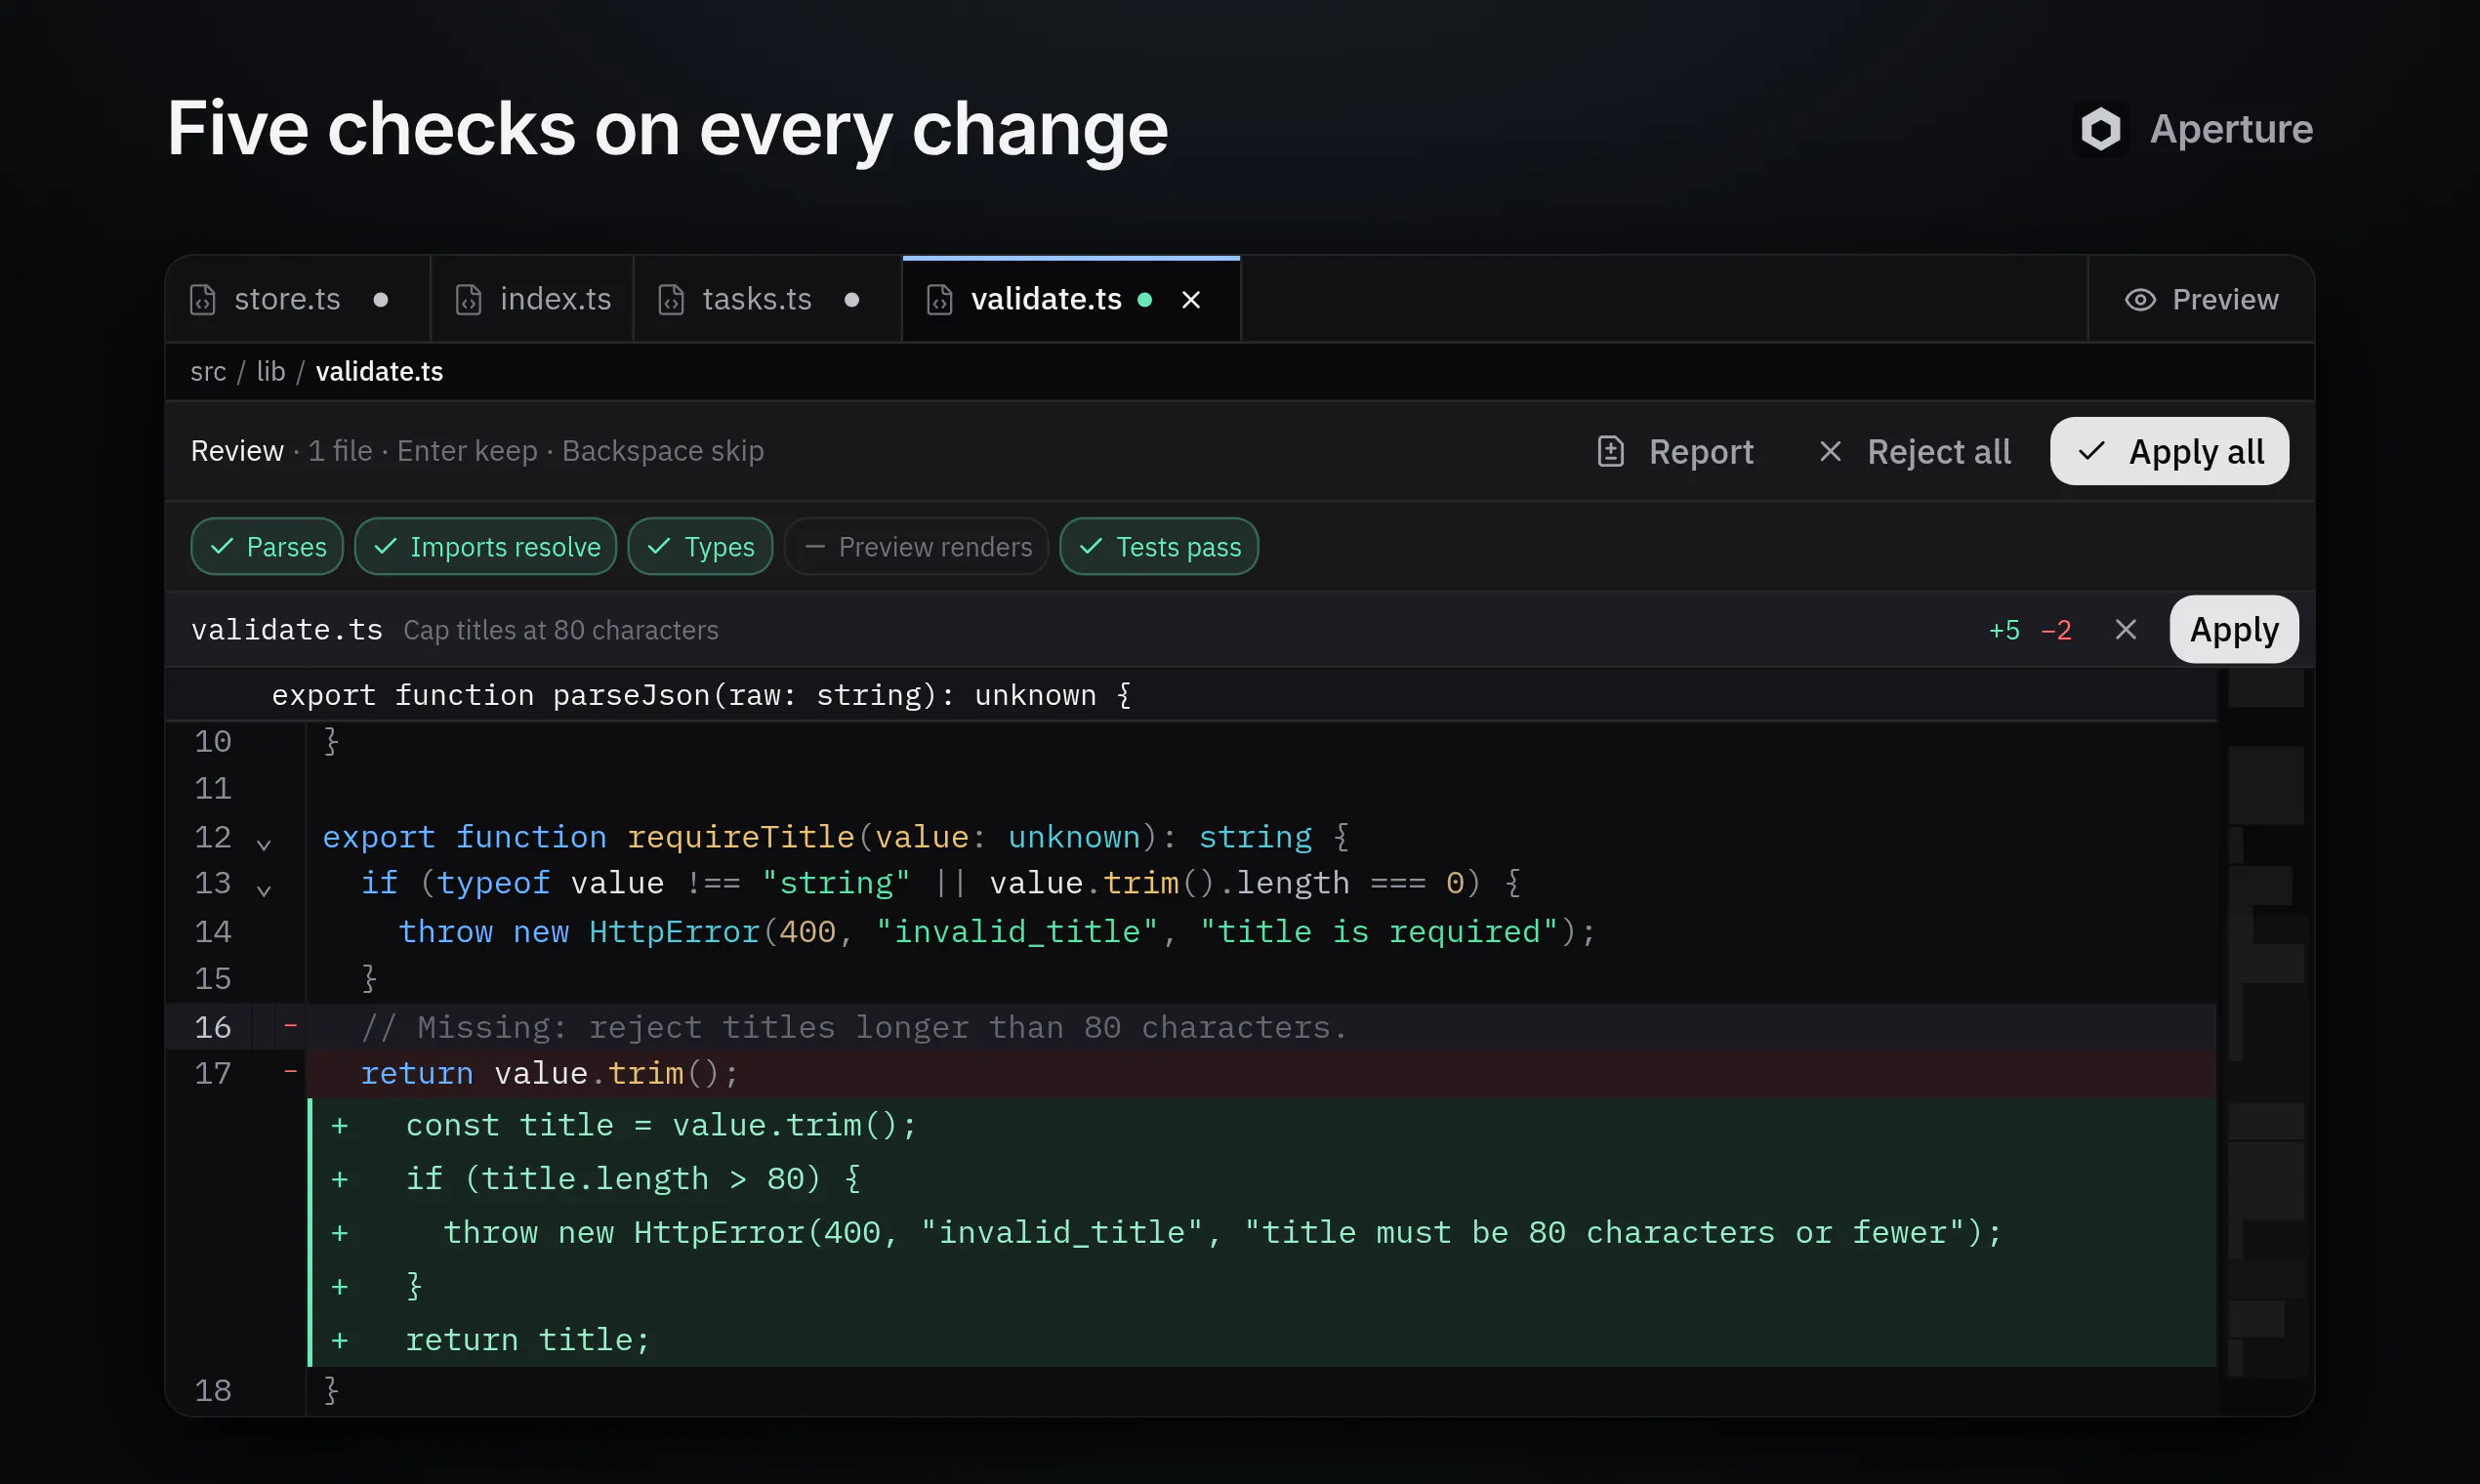Apply all proposed changes

[x=2169, y=451]
